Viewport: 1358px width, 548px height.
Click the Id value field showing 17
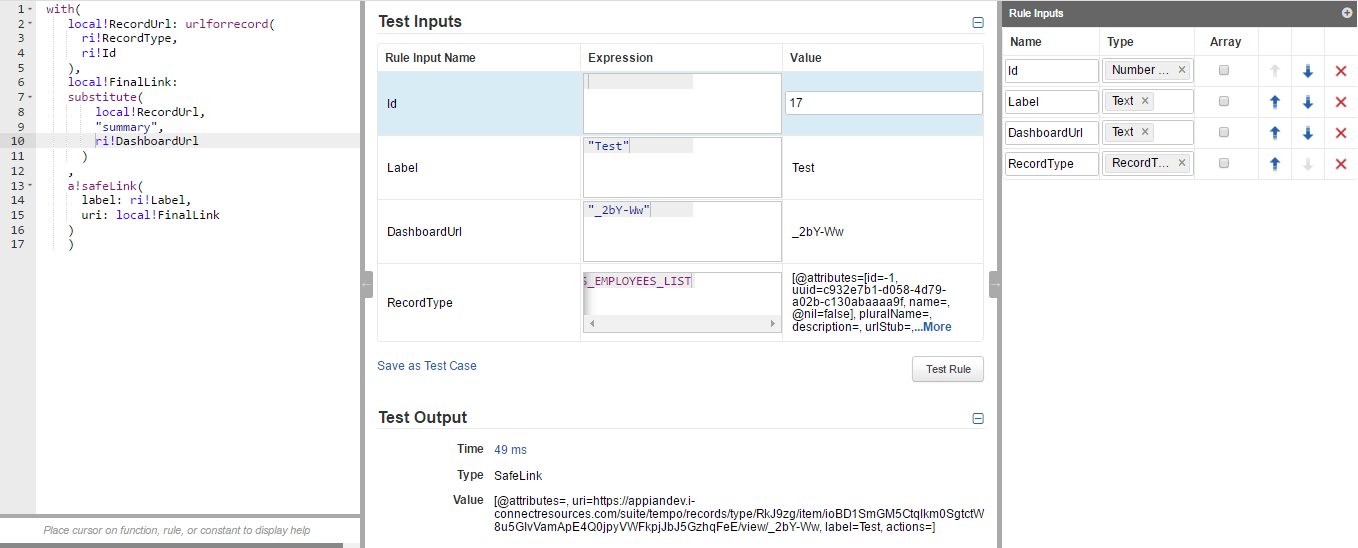[x=883, y=103]
